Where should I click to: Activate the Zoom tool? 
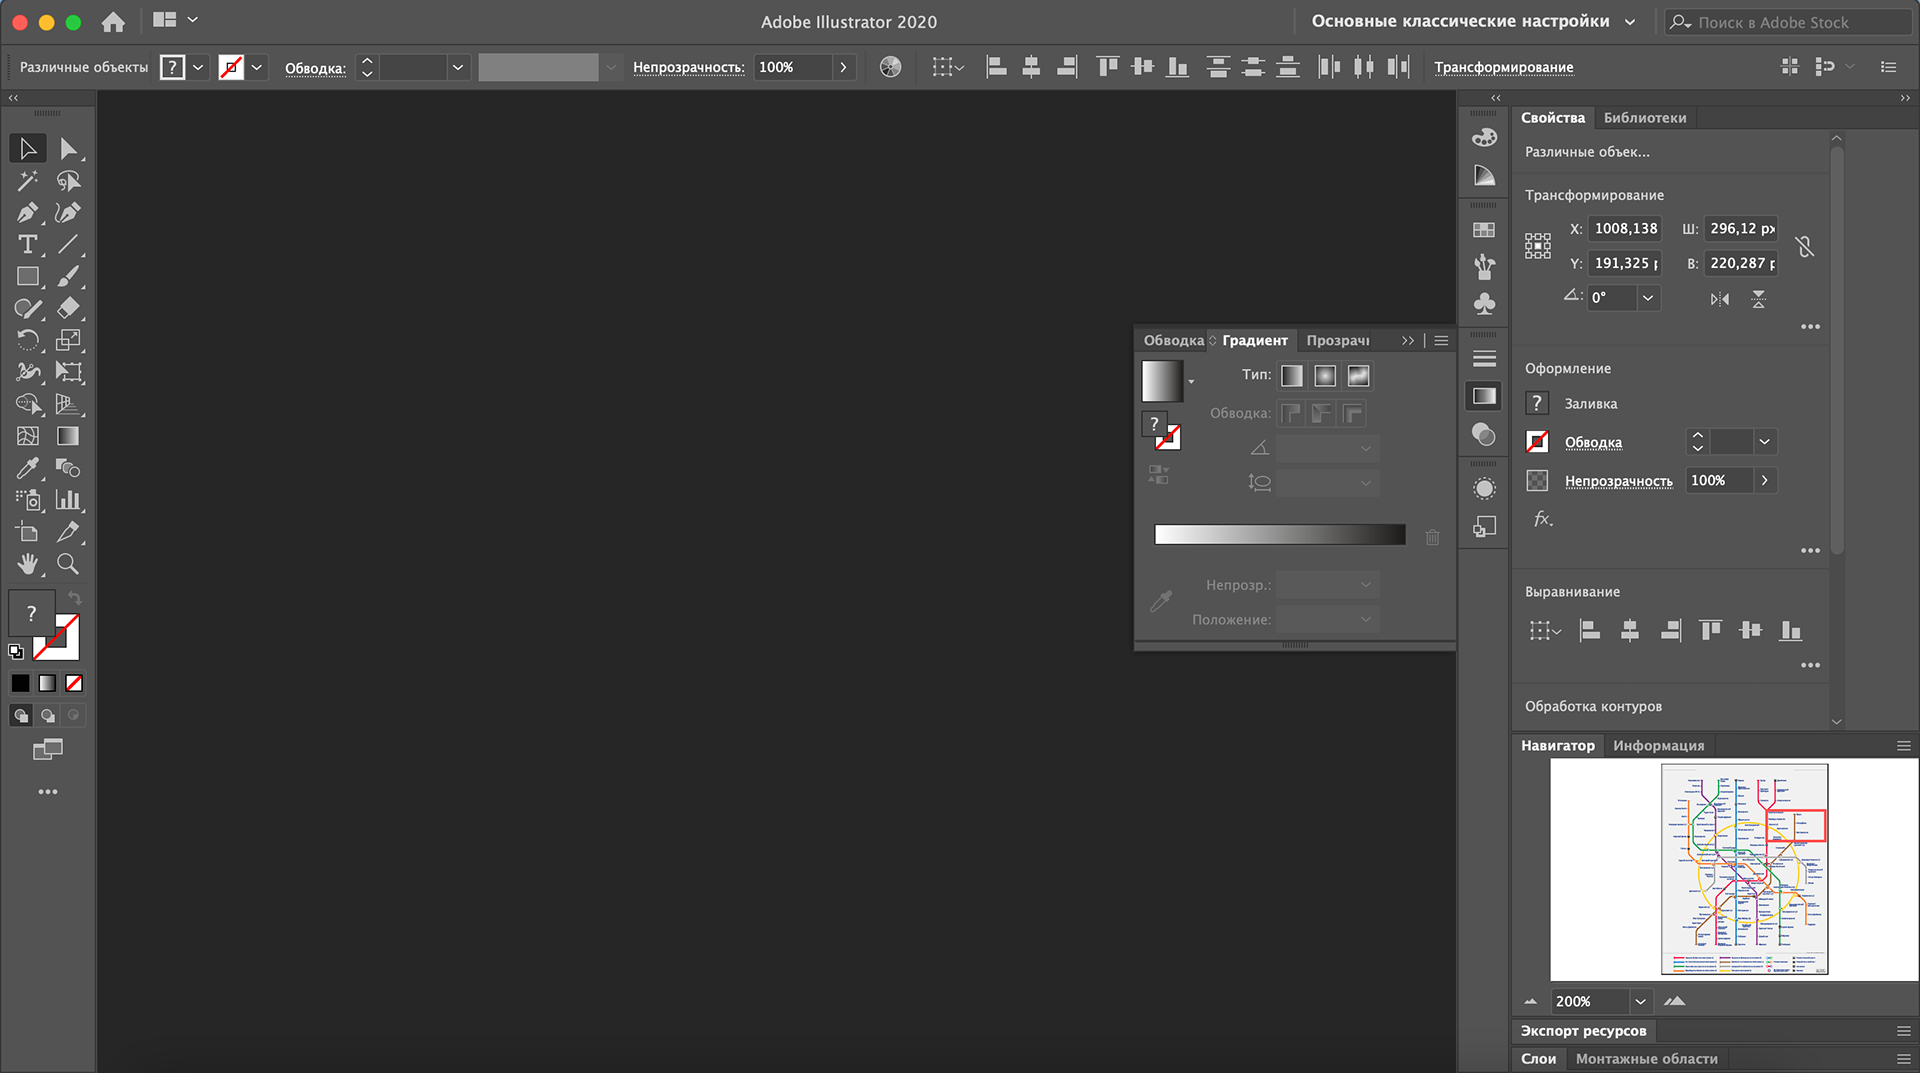(68, 564)
